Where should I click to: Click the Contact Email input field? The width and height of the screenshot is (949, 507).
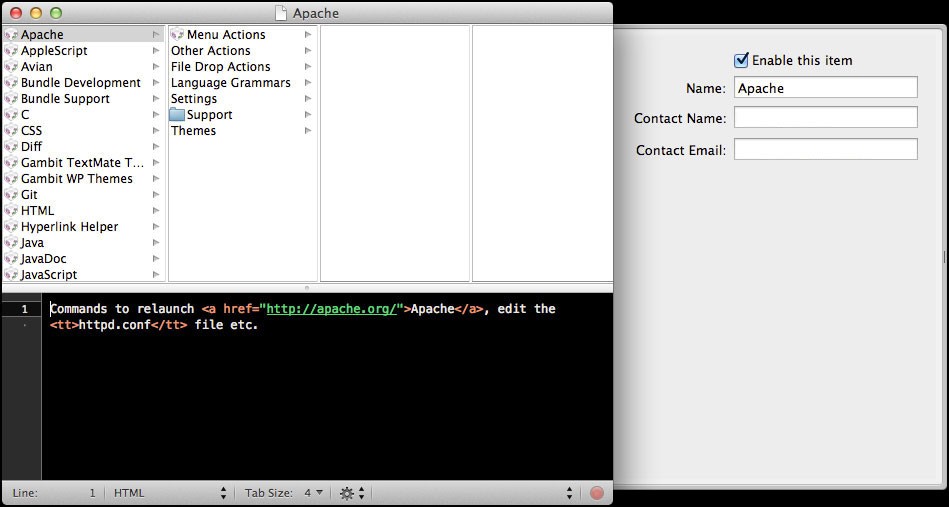coord(826,149)
